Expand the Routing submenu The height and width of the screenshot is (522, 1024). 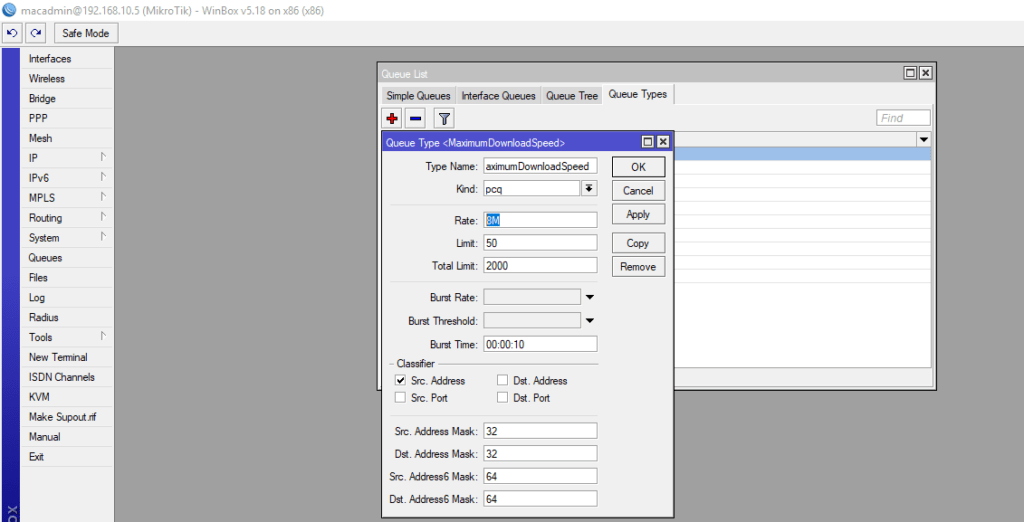[67, 218]
